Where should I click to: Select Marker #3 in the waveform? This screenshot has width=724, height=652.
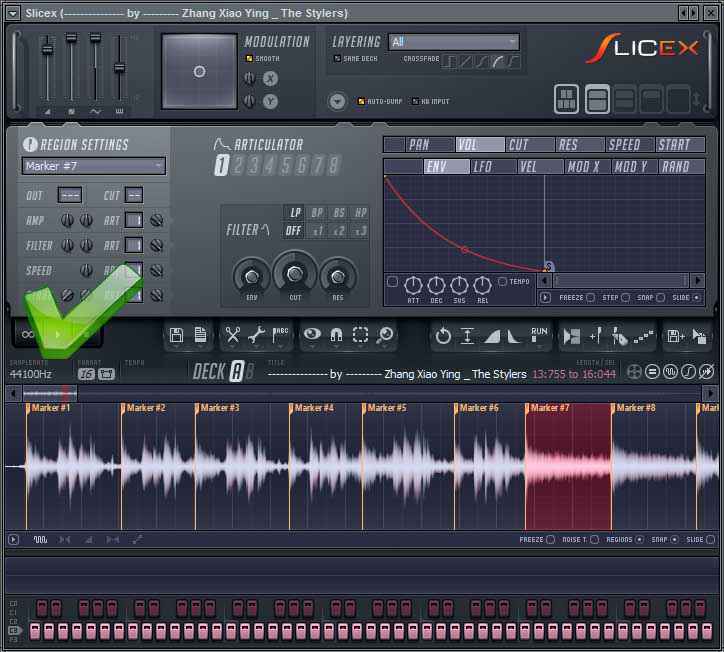(220, 408)
